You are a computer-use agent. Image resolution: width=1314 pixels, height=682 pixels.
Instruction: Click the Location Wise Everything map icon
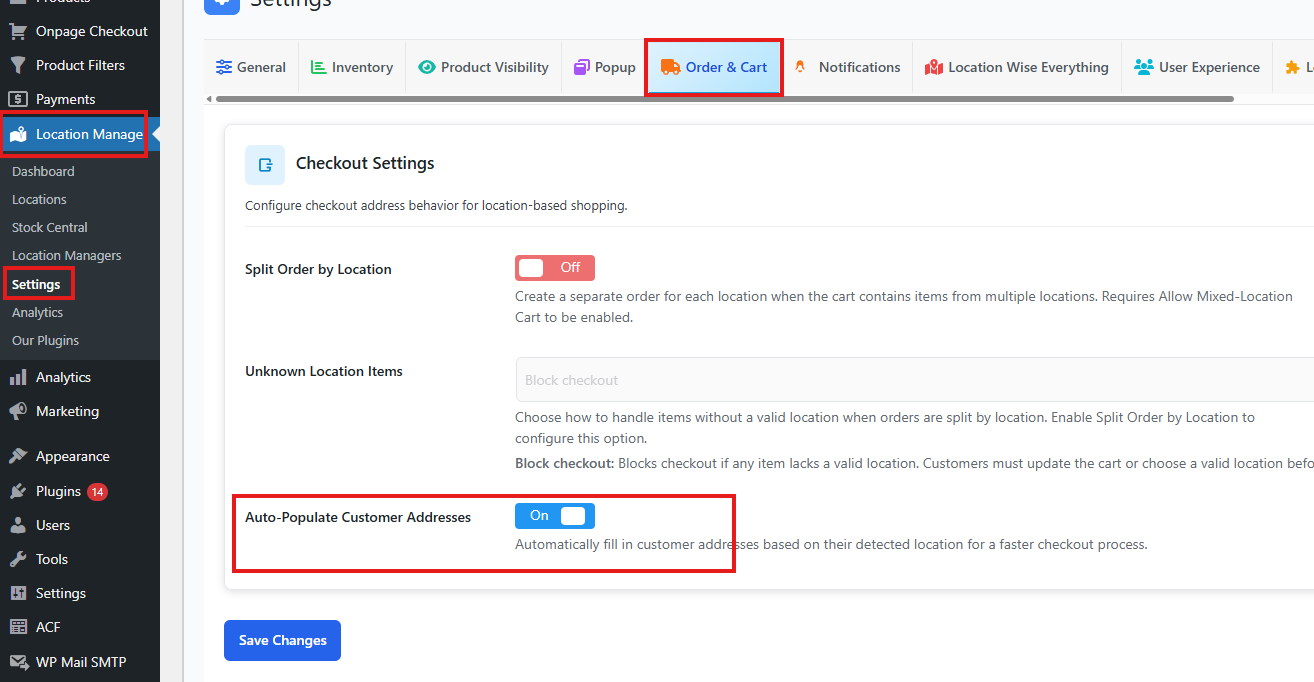point(934,67)
